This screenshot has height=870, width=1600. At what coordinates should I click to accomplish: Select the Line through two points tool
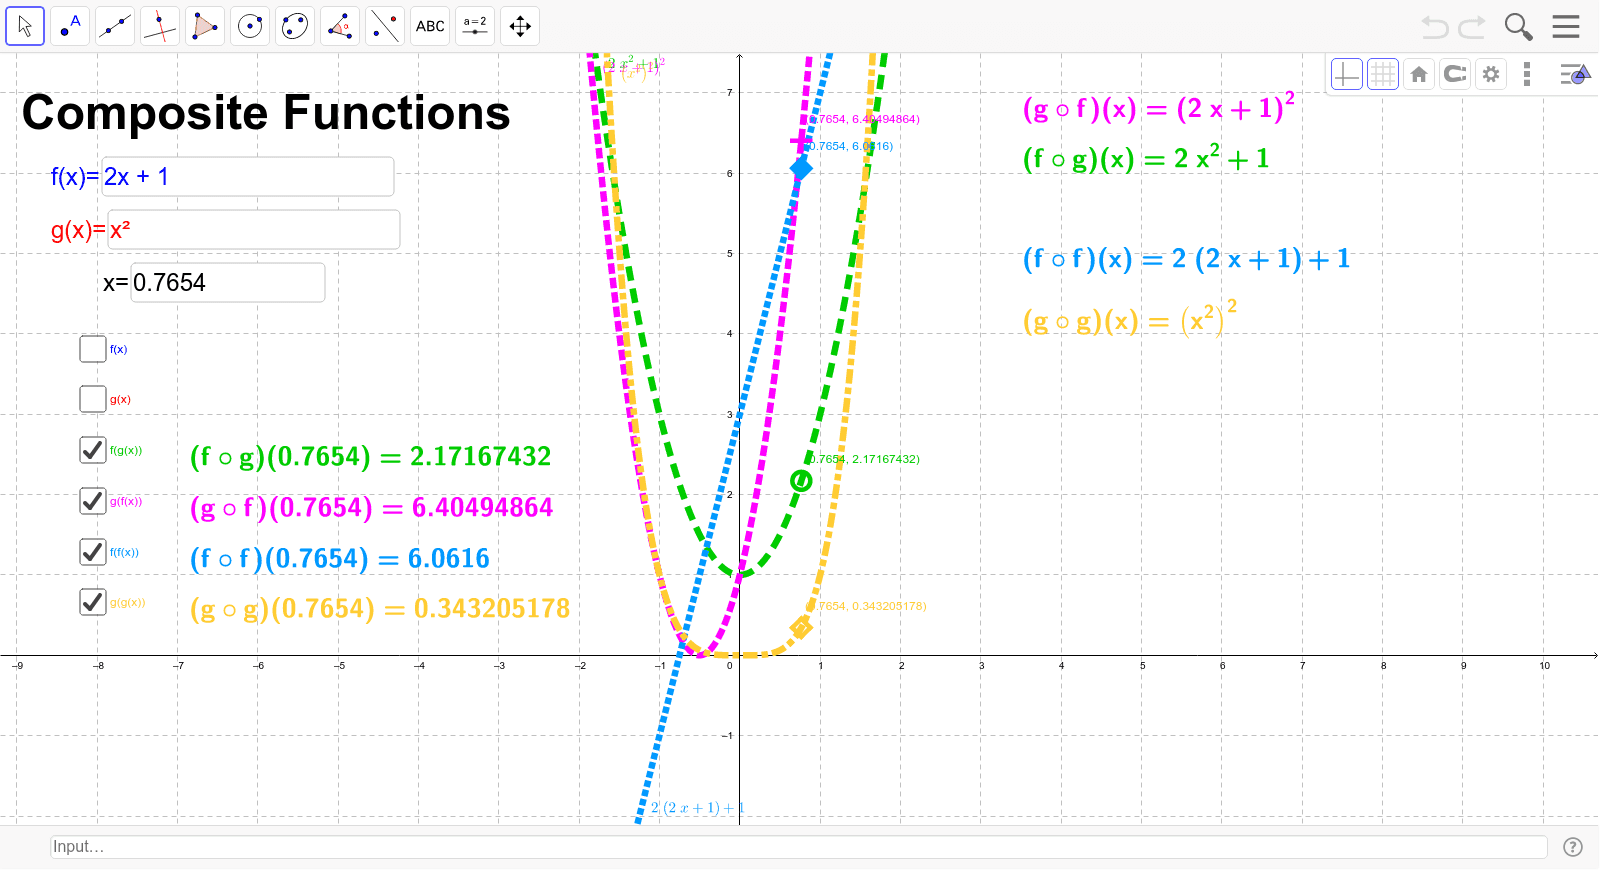[x=115, y=26]
